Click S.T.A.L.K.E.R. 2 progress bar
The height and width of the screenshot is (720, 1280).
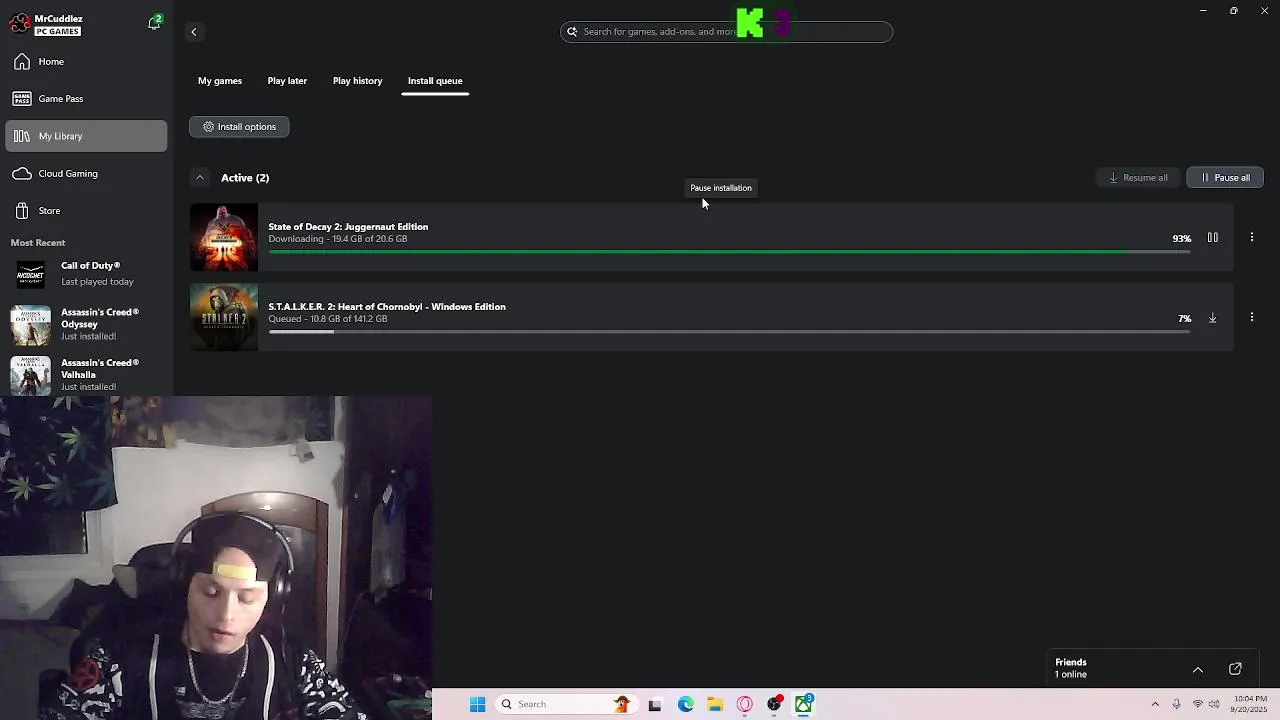729,331
